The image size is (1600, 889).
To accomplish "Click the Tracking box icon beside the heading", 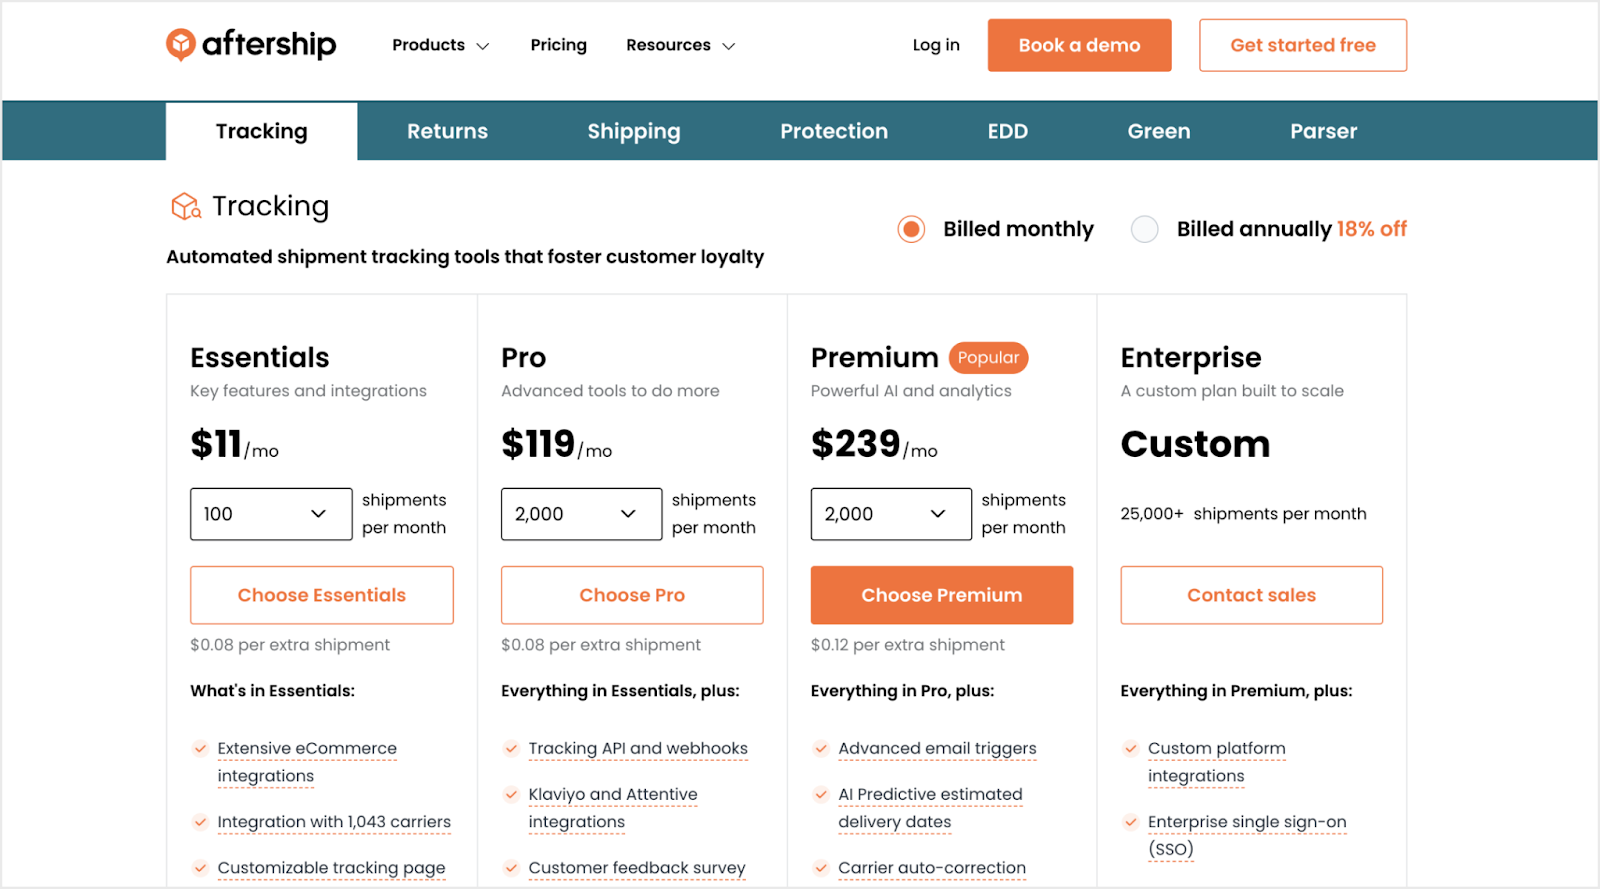I will coord(186,206).
